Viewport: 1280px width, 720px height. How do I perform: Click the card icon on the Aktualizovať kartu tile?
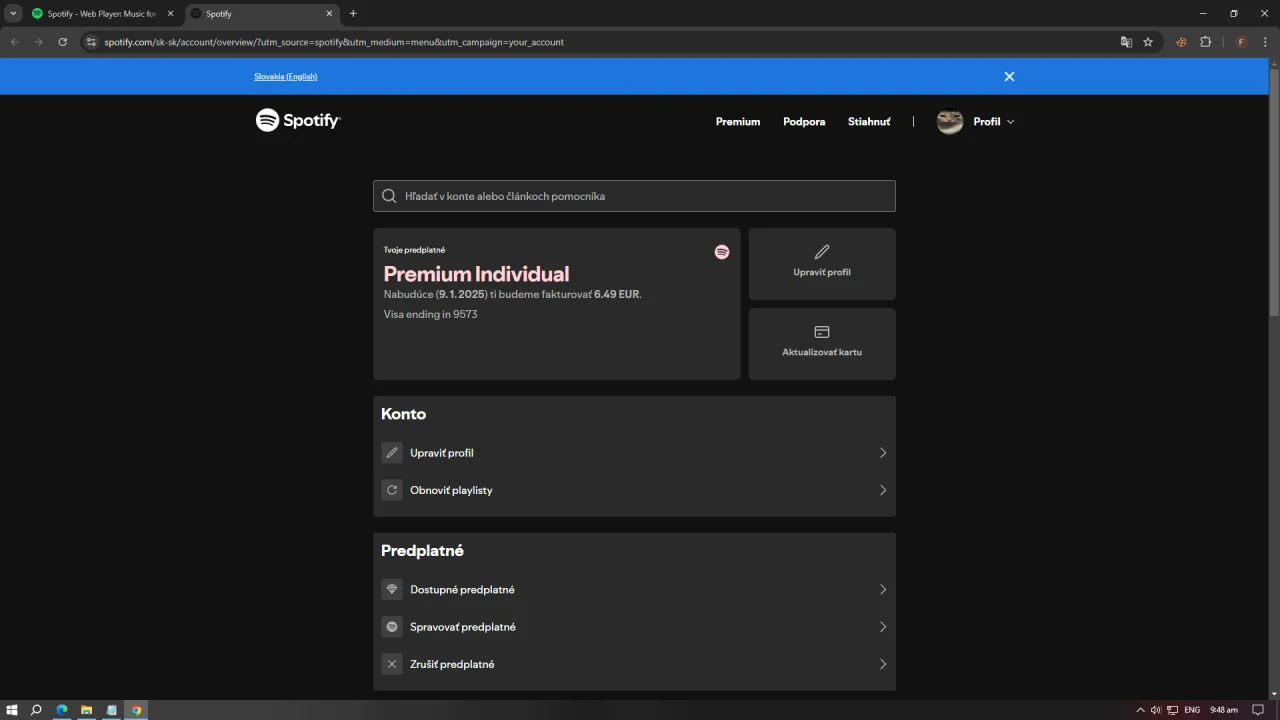pos(822,332)
